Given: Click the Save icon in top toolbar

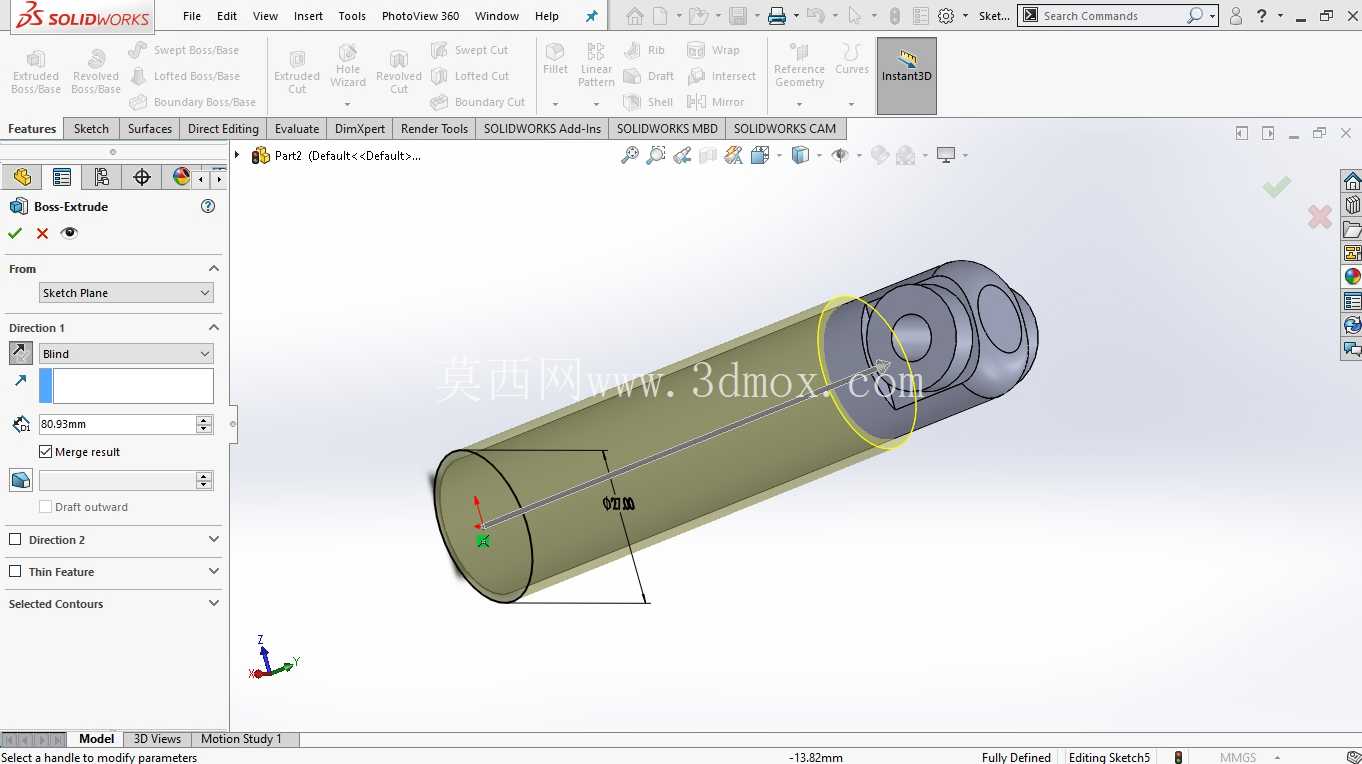Looking at the screenshot, I should 738,16.
